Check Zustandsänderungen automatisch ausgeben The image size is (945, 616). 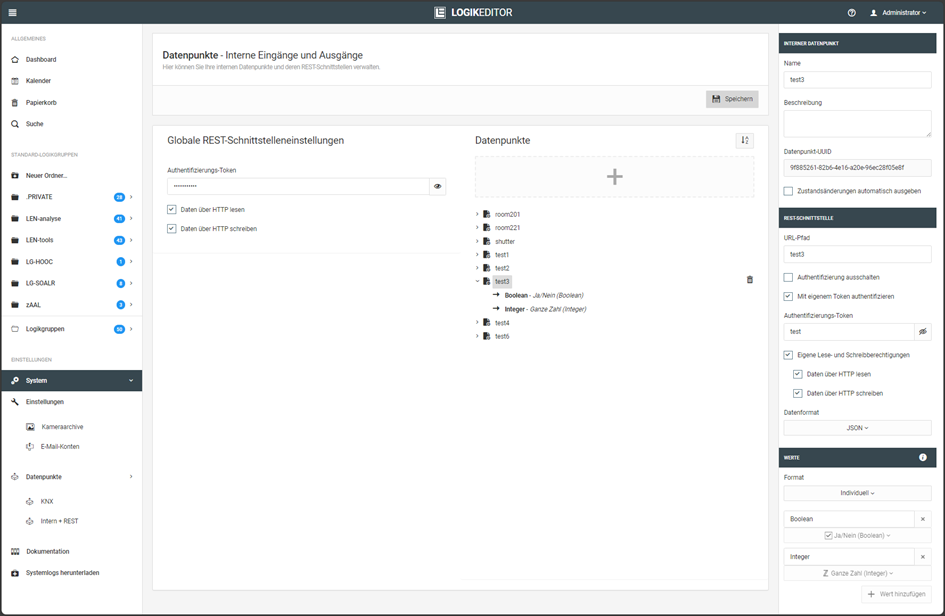(789, 191)
